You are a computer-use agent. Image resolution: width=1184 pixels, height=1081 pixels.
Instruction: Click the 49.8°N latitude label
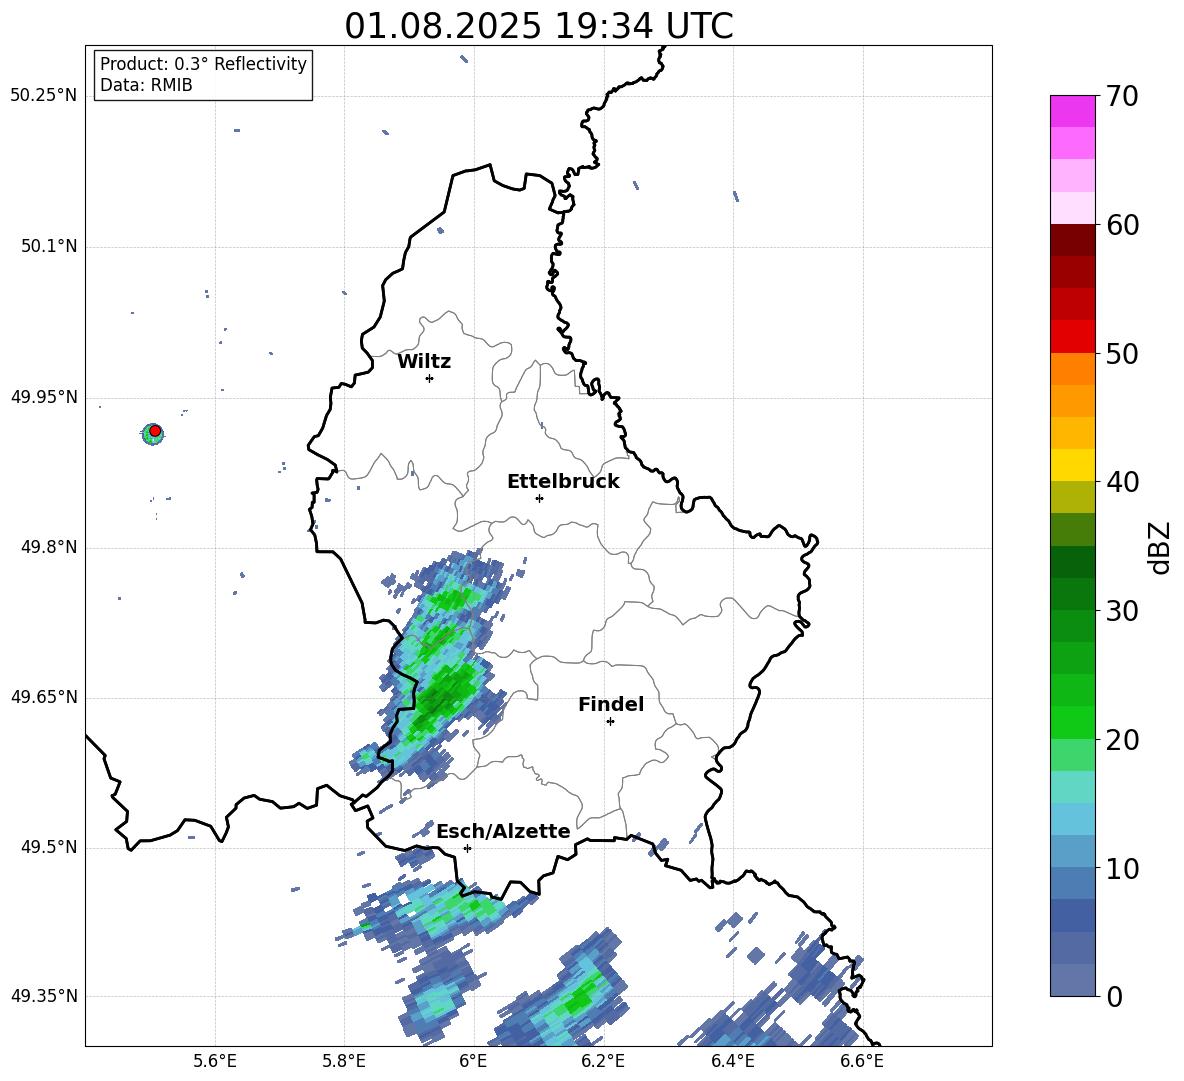49,547
